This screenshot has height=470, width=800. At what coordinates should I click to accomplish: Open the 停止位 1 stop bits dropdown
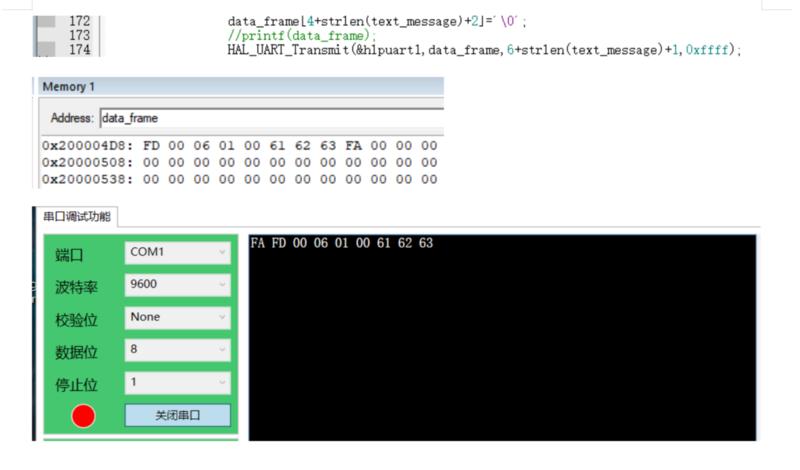pos(178,382)
